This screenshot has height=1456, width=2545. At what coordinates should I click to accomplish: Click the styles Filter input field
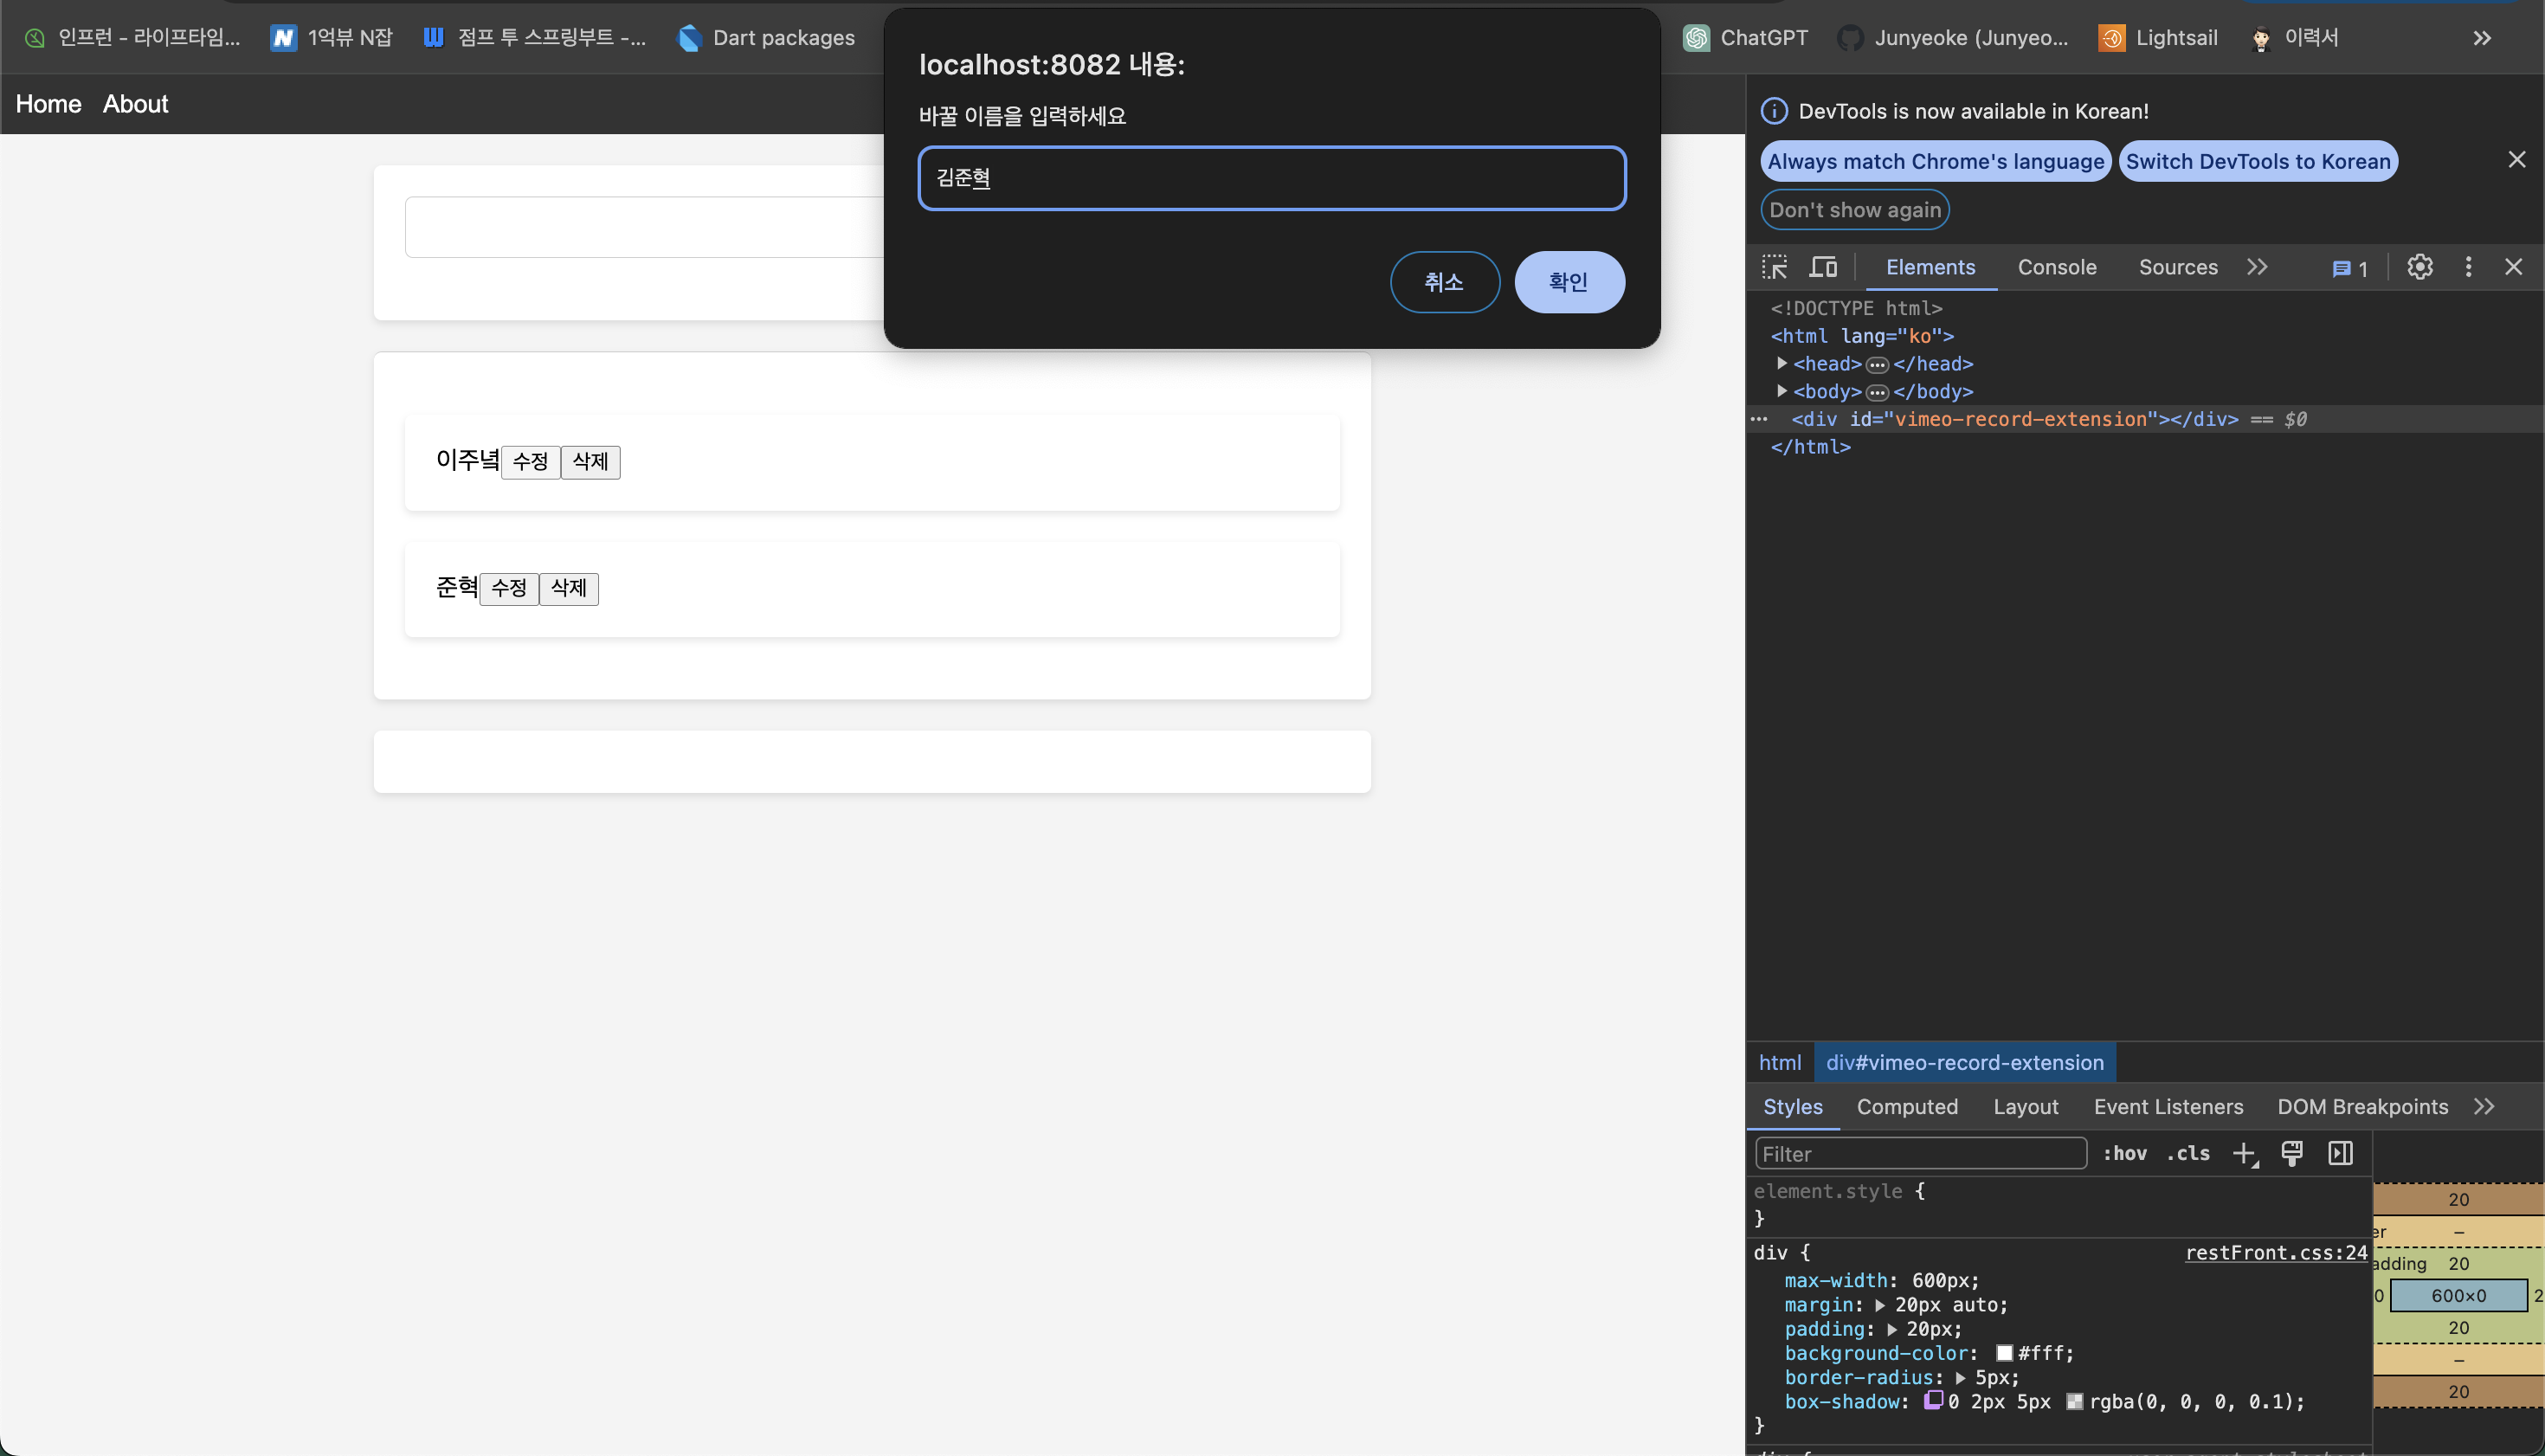[1920, 1154]
